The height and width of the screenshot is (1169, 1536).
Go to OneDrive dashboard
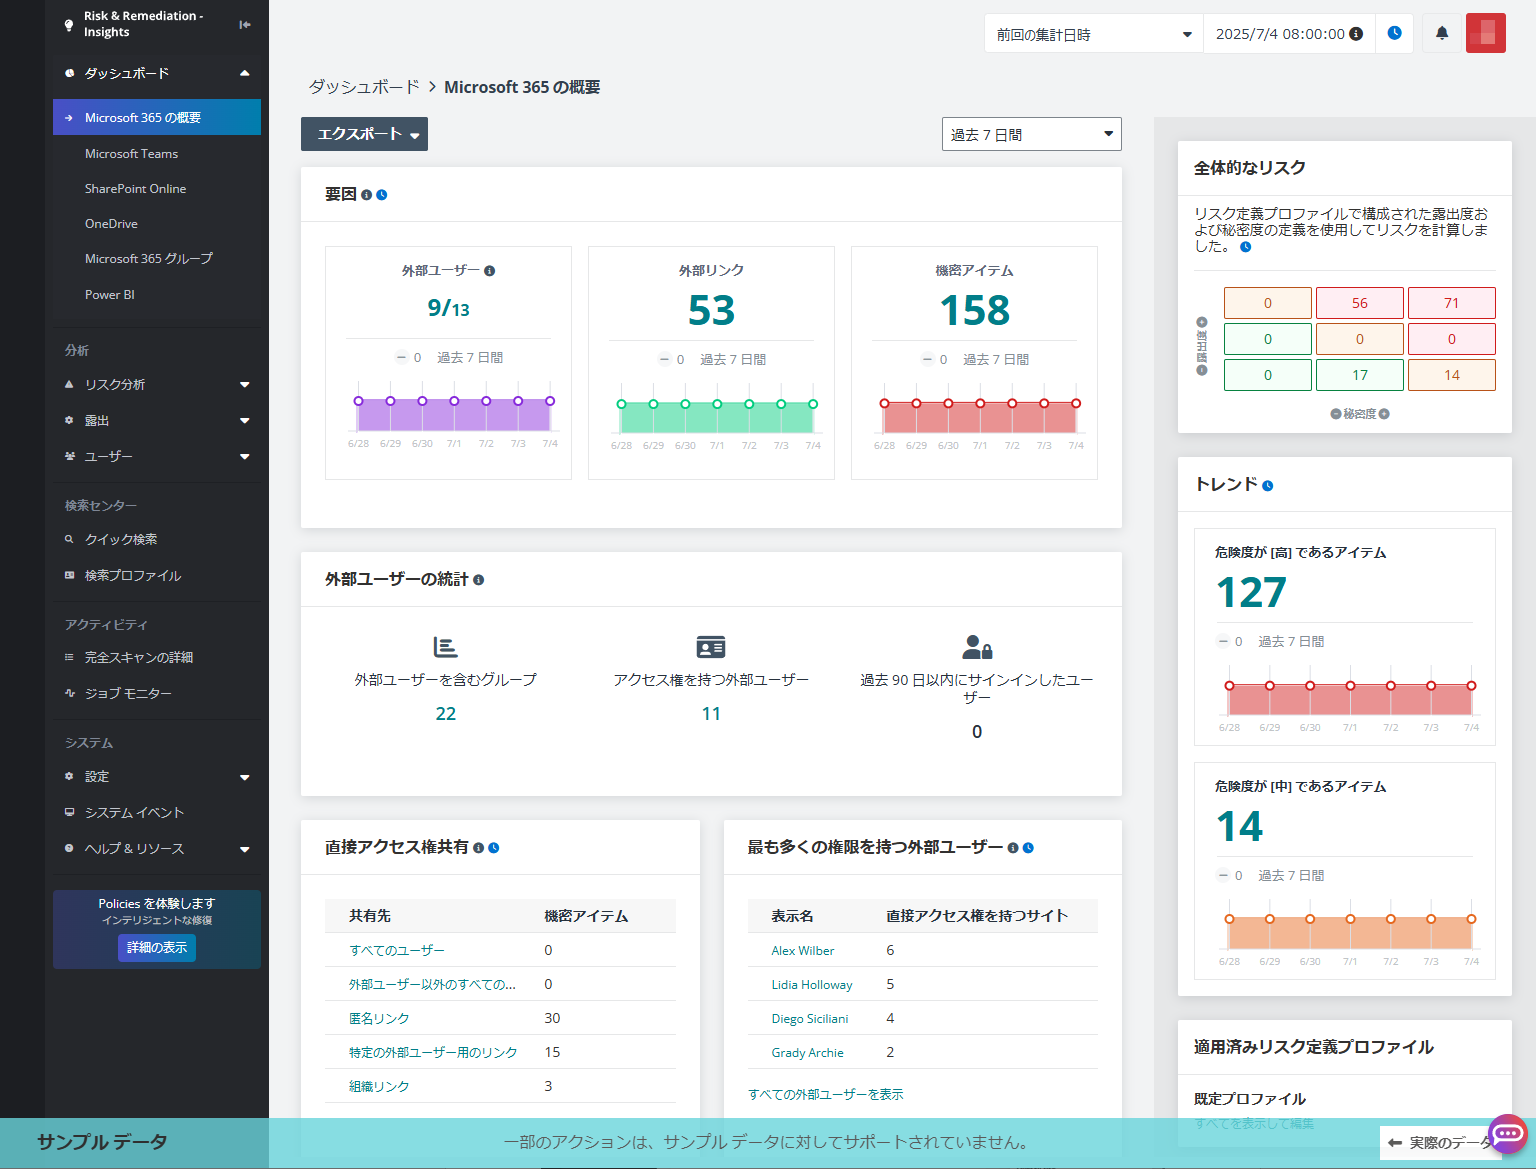(x=111, y=224)
